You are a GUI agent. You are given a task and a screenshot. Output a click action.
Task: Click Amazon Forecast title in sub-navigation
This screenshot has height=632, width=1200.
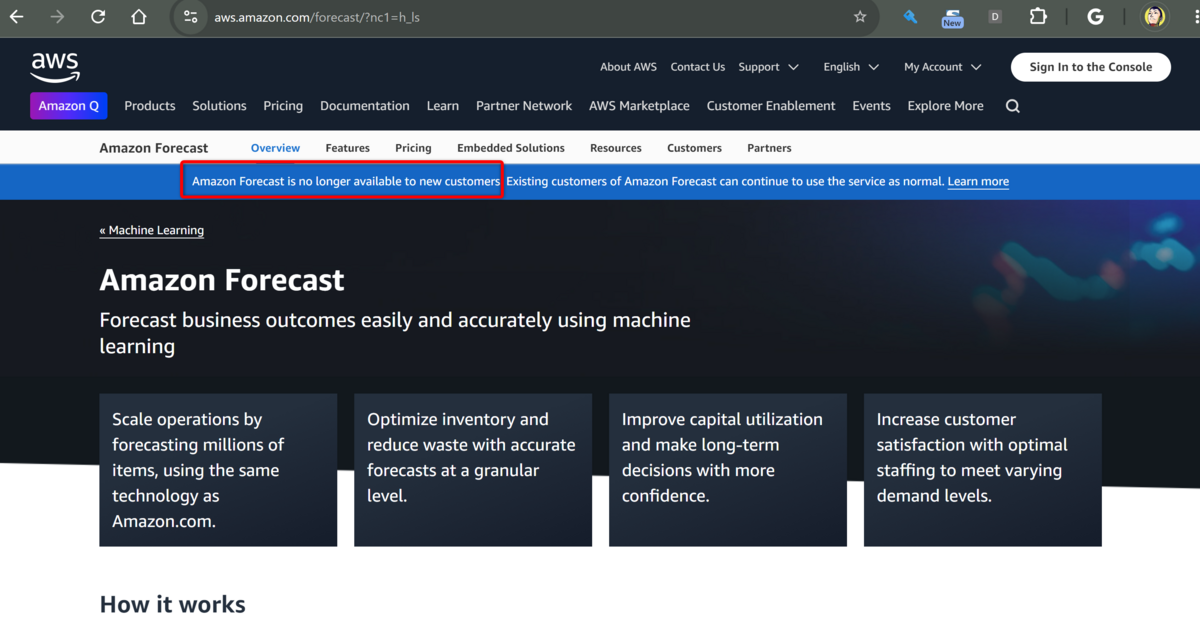pyautogui.click(x=154, y=148)
